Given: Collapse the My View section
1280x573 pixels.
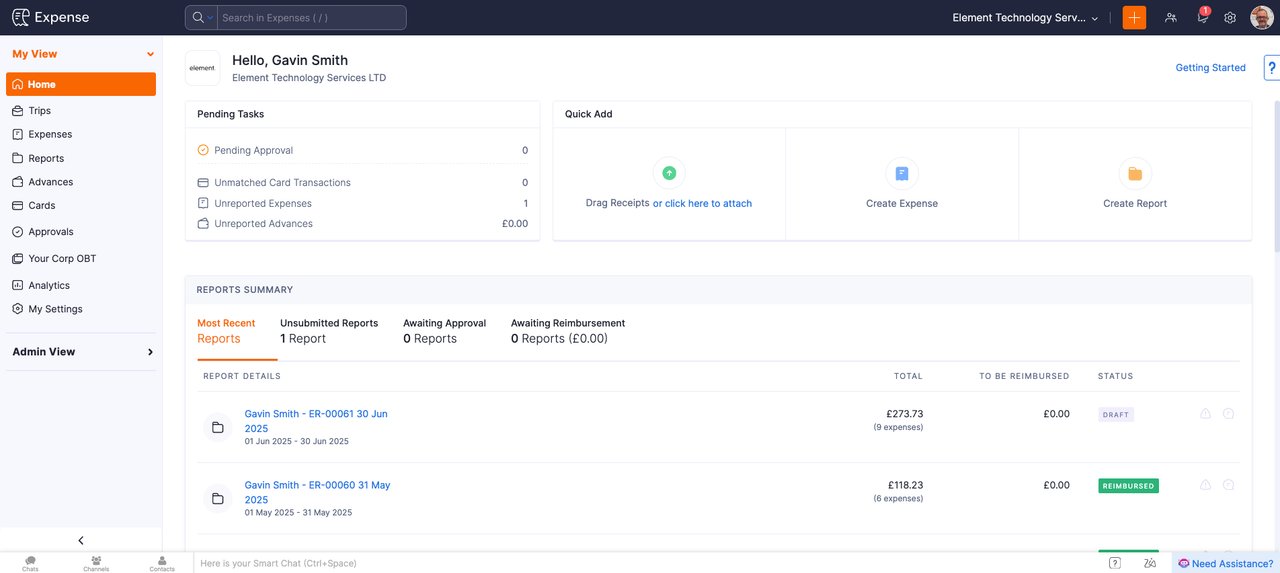Looking at the screenshot, I should pyautogui.click(x=150, y=54).
